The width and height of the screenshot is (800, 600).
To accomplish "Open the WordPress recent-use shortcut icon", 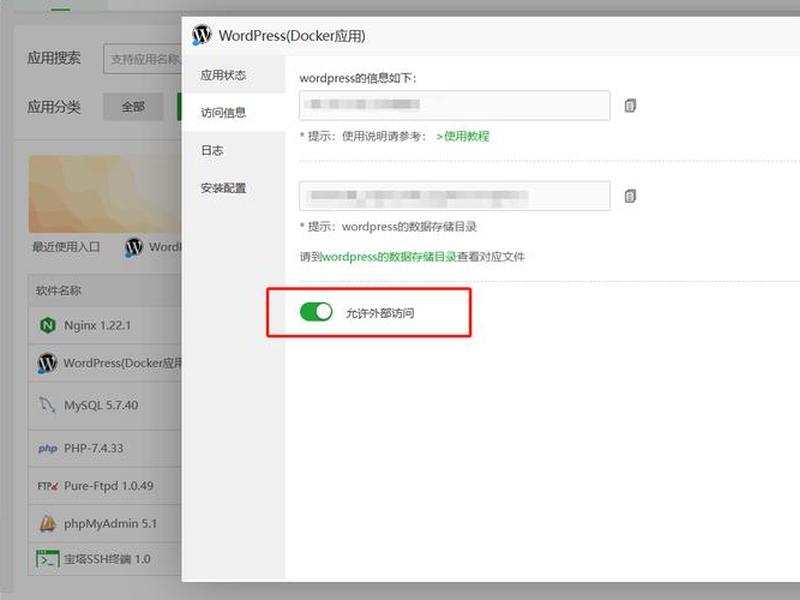I will tap(134, 247).
